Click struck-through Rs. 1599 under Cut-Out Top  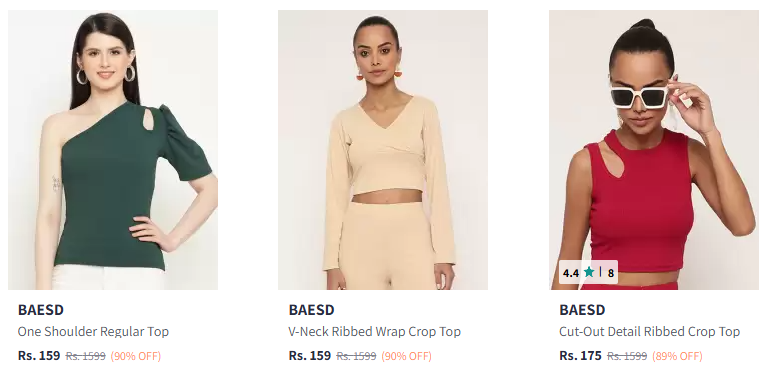(627, 356)
